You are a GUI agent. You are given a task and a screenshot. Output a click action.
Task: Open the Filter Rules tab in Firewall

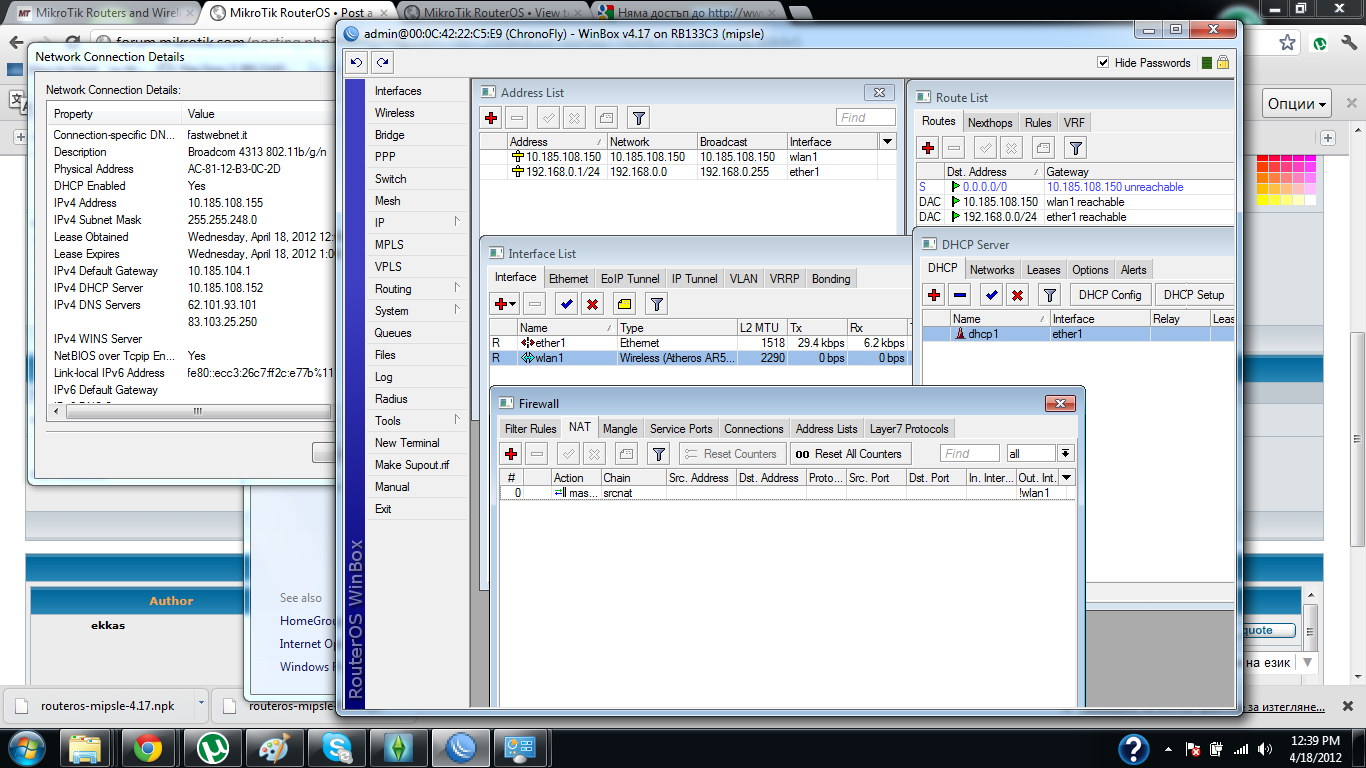(530, 429)
